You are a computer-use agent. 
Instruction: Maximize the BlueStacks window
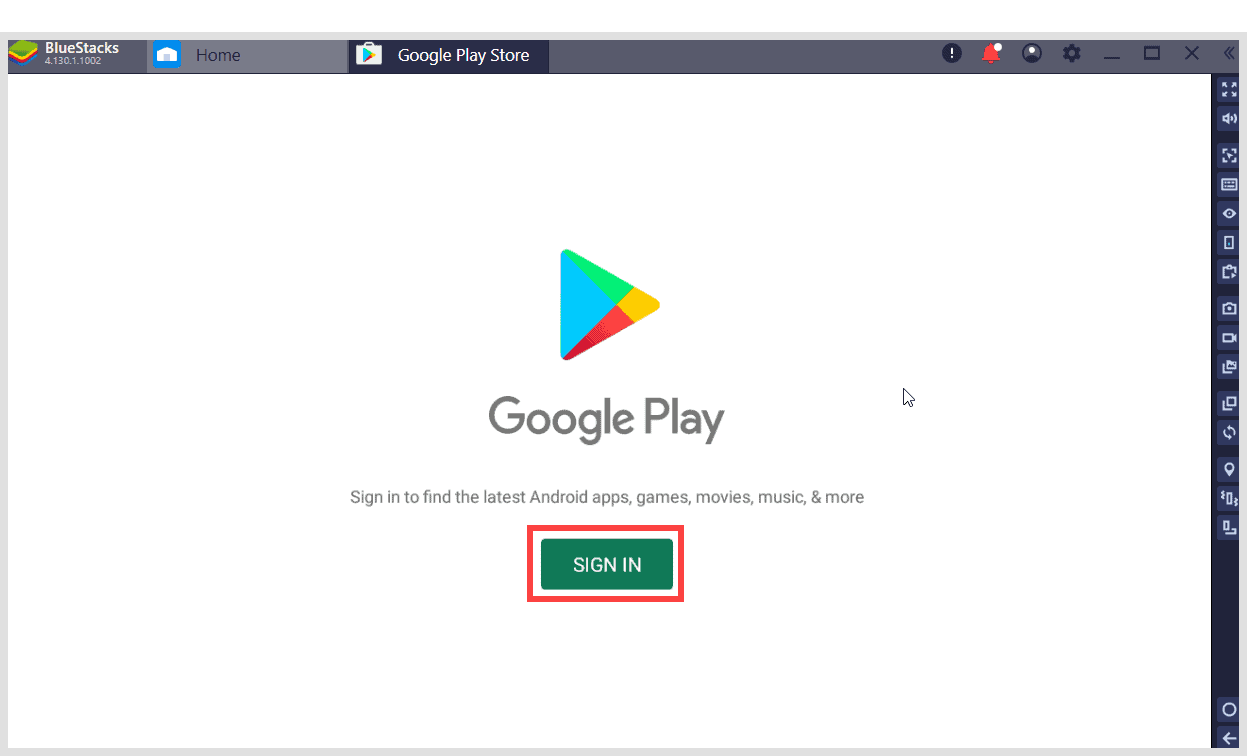coord(1152,54)
